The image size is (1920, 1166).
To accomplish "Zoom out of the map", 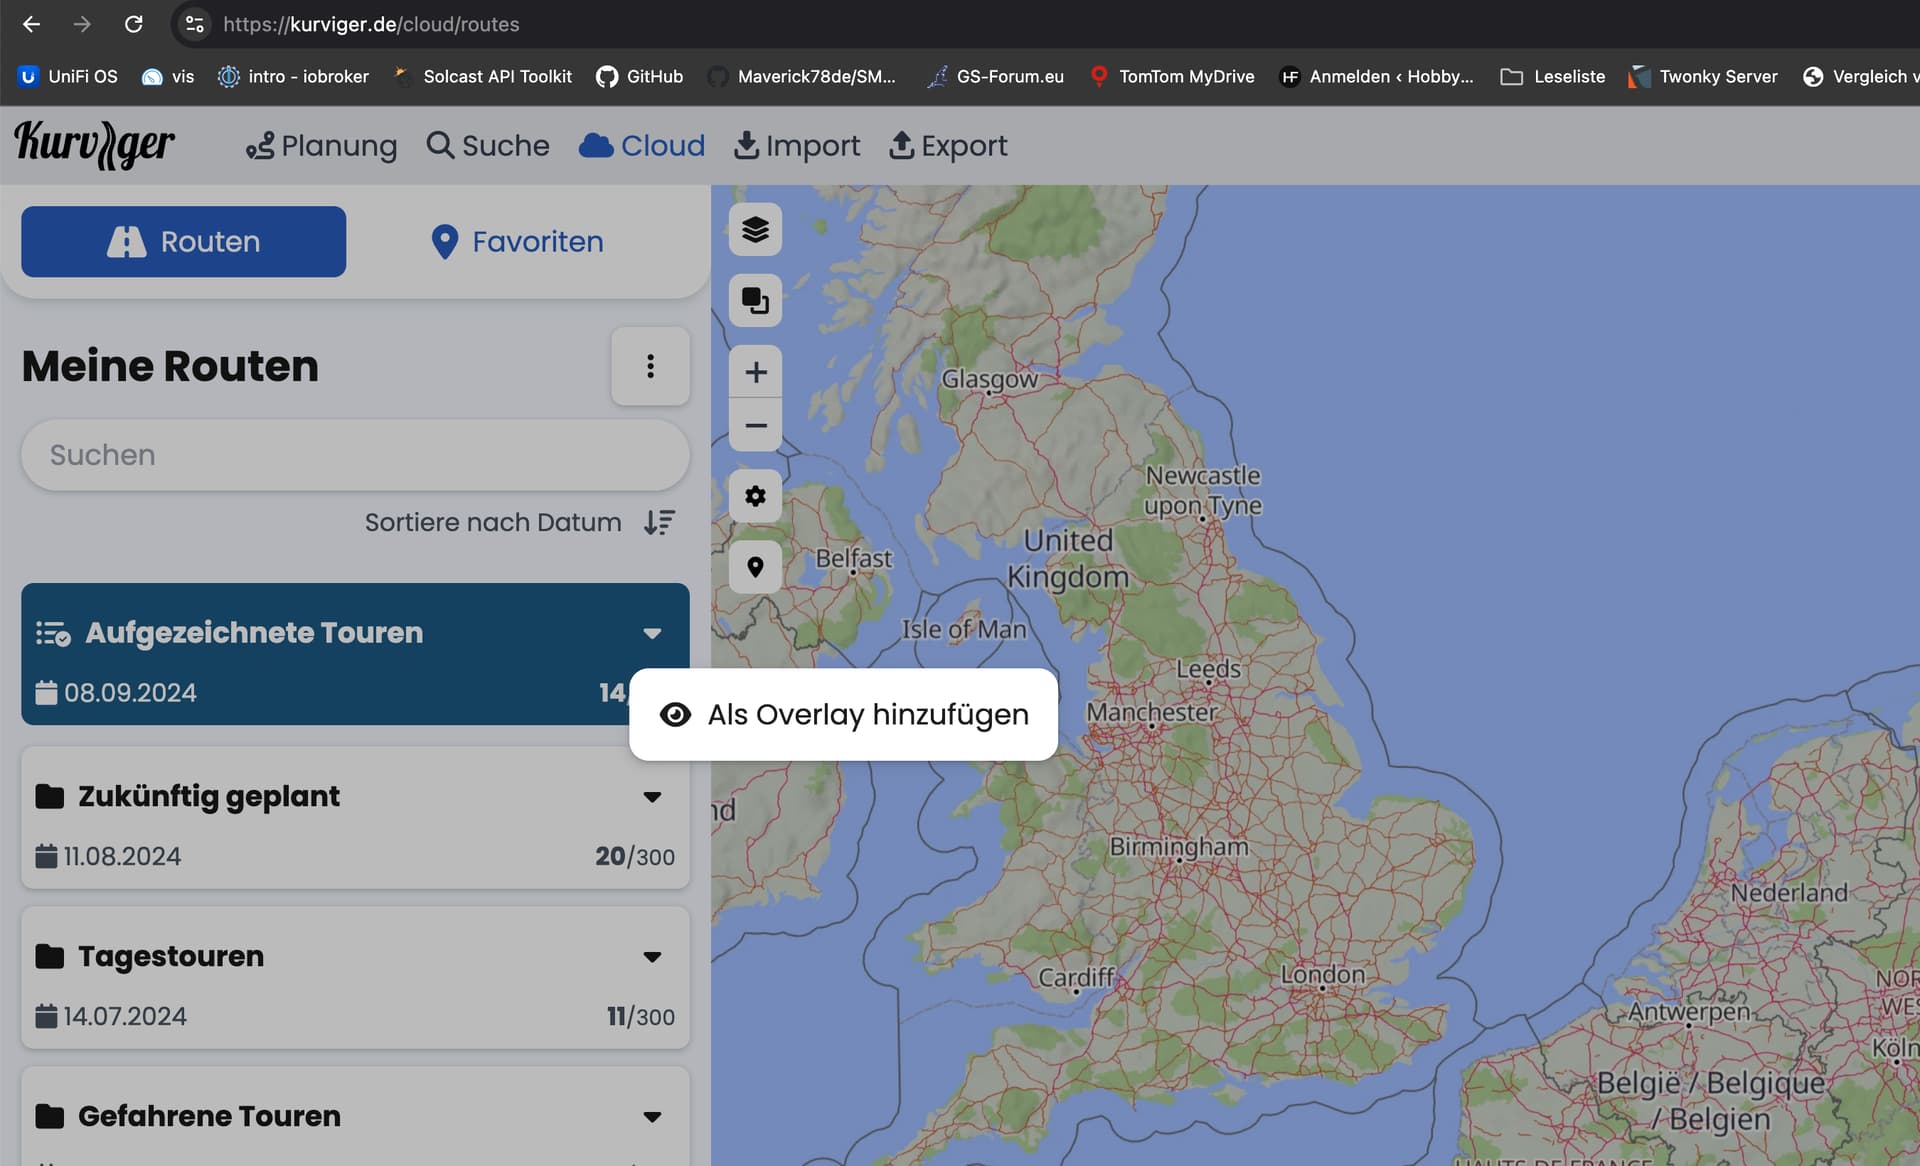I will (755, 425).
